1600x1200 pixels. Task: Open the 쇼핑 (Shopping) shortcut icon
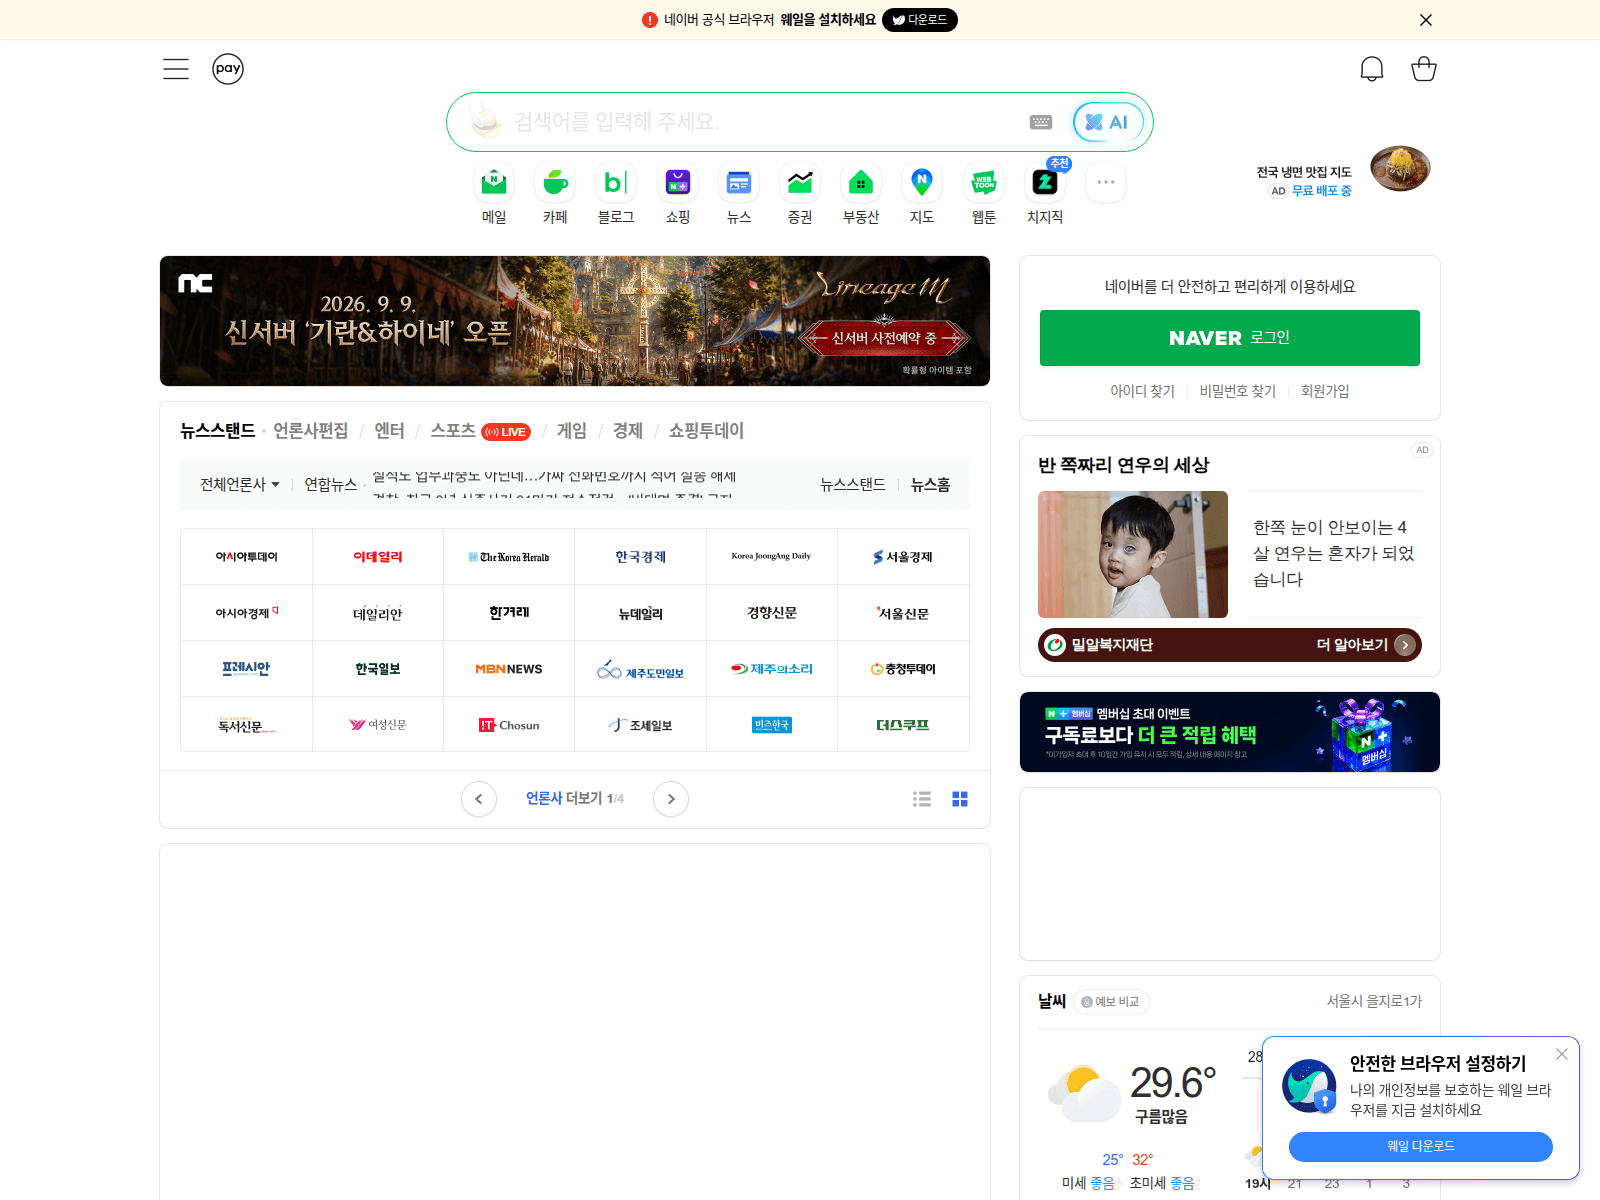point(678,182)
